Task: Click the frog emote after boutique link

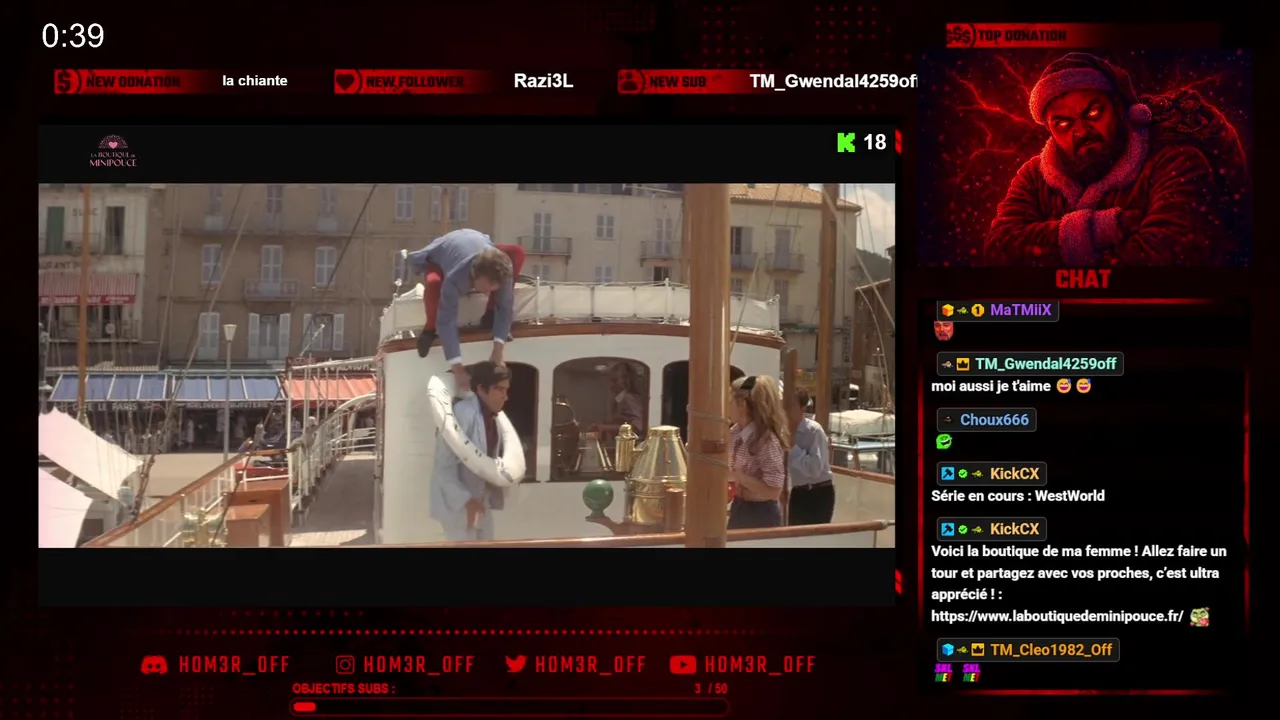Action: tap(1199, 617)
